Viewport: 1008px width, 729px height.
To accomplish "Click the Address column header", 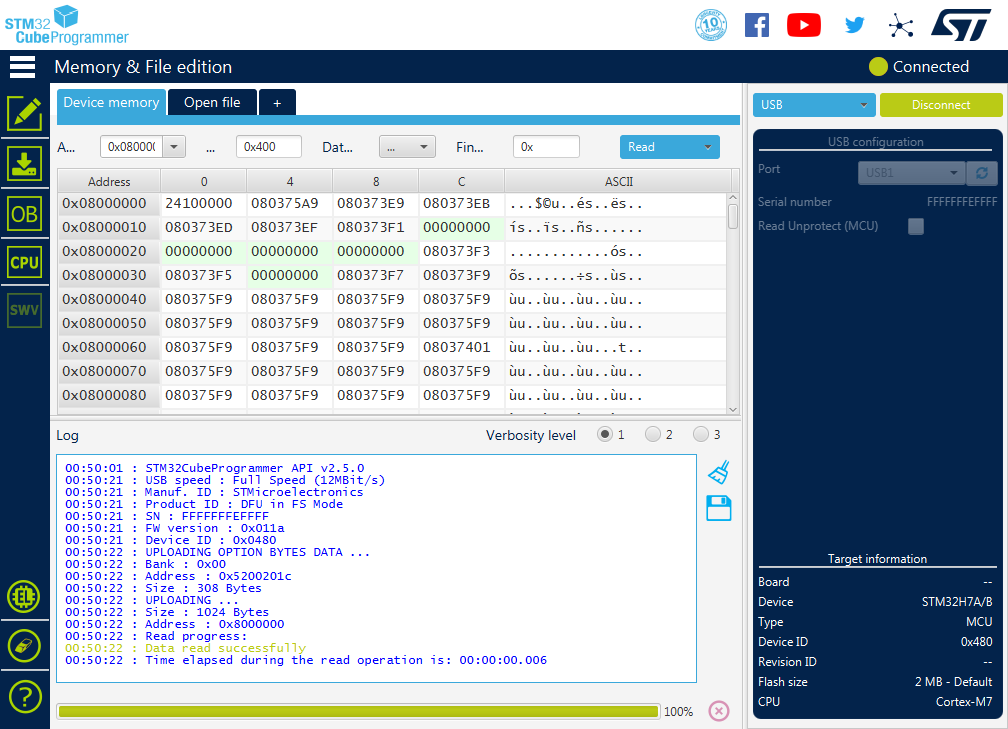I will pos(109,181).
